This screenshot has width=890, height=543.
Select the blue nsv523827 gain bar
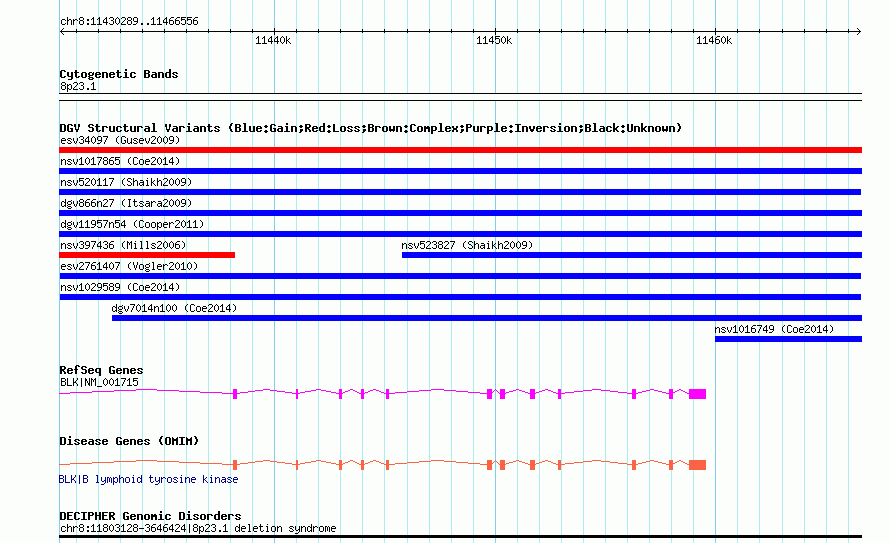click(632, 255)
